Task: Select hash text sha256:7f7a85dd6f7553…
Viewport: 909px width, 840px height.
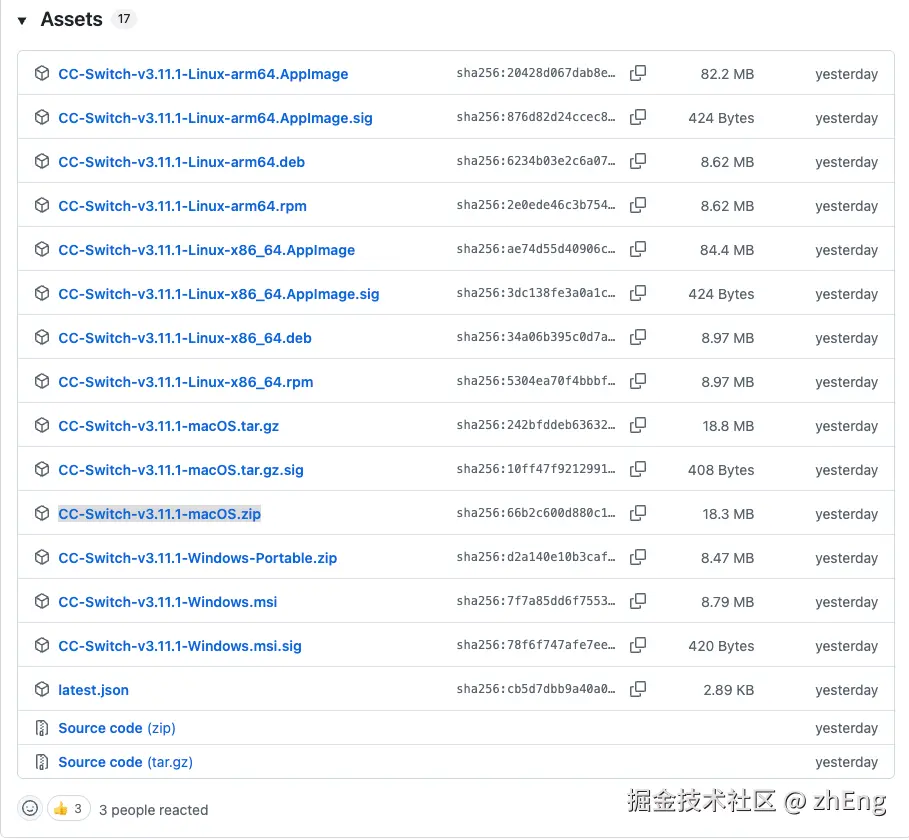Action: pos(536,601)
